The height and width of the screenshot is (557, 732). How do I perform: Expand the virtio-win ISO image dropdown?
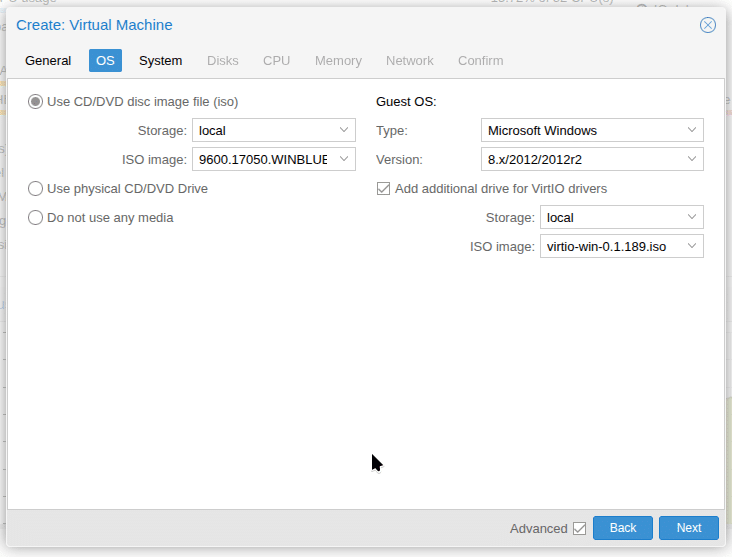(x=692, y=246)
